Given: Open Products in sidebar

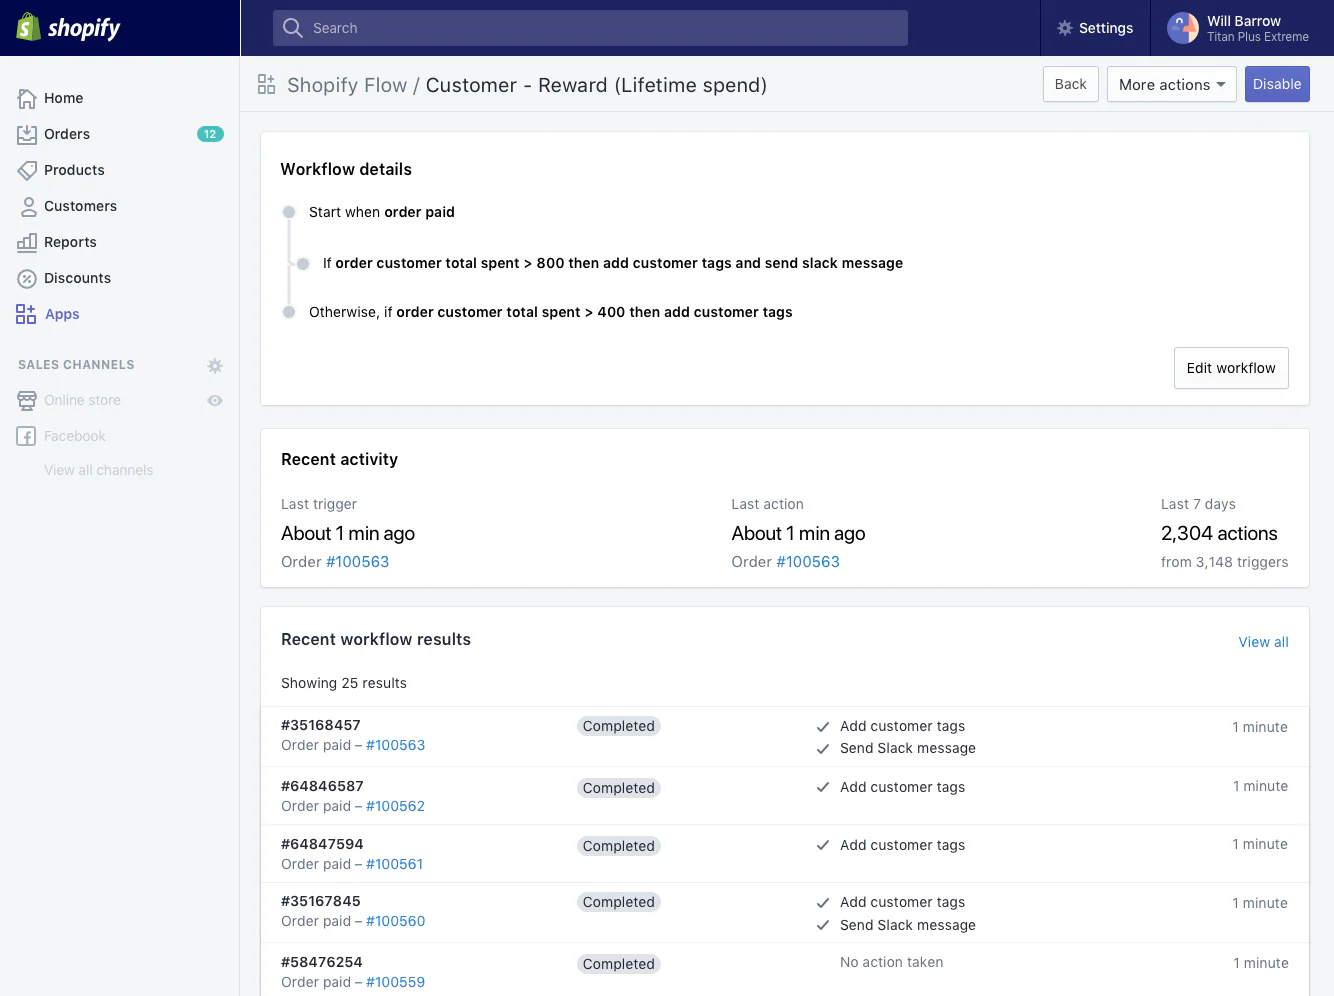Looking at the screenshot, I should coord(74,170).
